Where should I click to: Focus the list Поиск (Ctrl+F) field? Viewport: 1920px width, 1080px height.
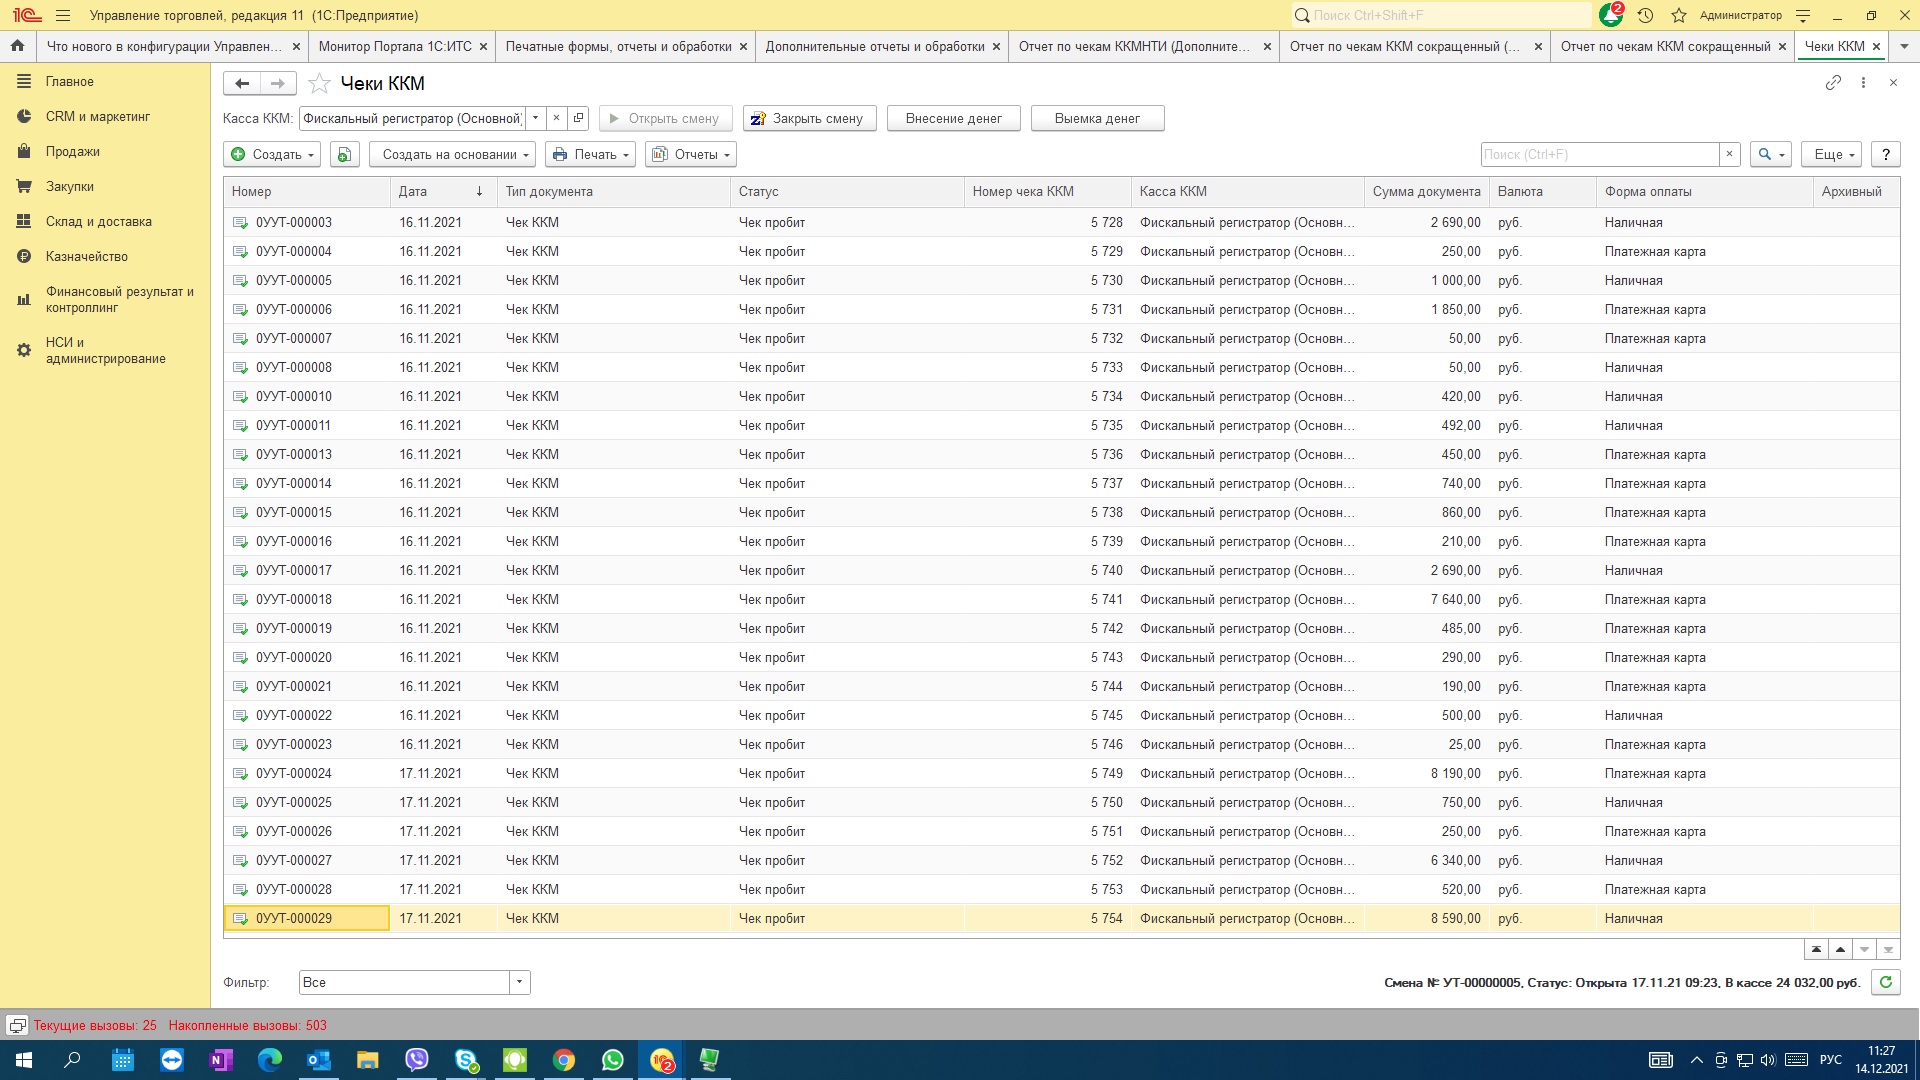point(1600,154)
